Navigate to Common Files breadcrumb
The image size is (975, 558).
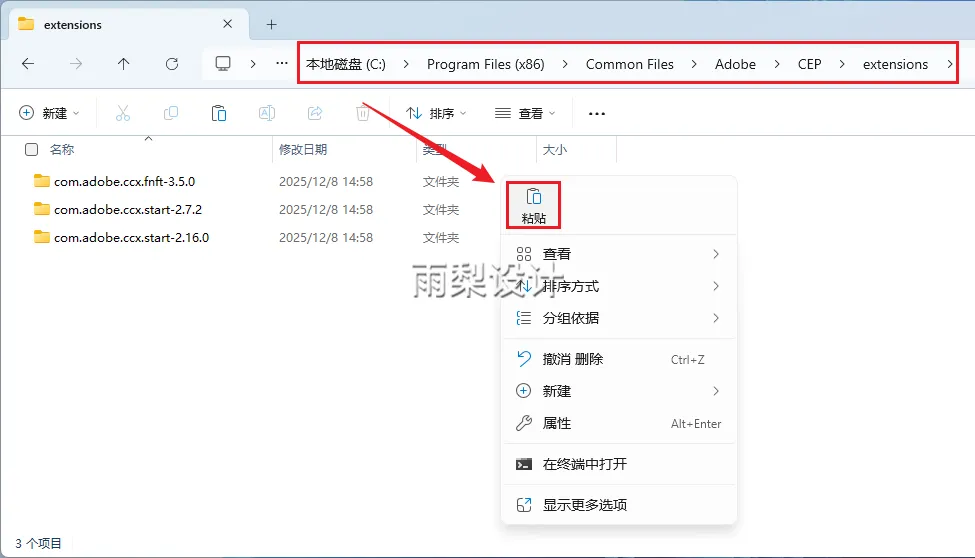tap(630, 64)
